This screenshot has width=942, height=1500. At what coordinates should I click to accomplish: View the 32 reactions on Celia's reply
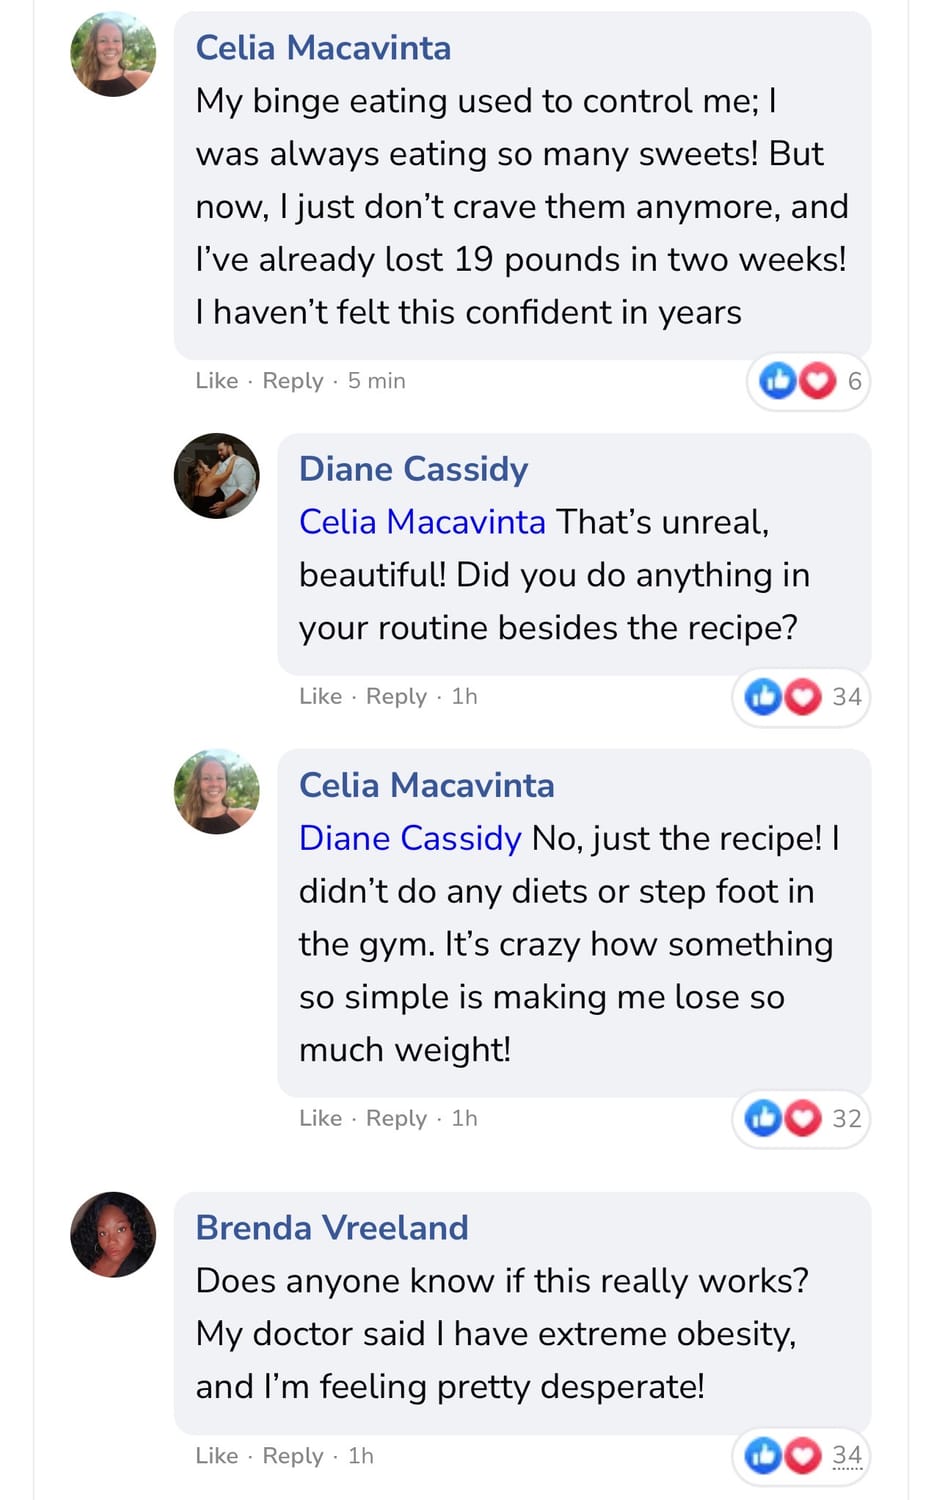pos(801,1119)
